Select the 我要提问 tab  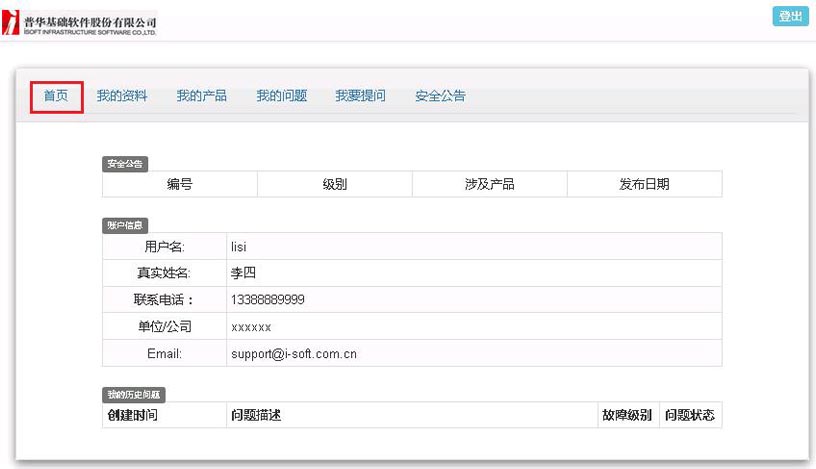pos(360,96)
